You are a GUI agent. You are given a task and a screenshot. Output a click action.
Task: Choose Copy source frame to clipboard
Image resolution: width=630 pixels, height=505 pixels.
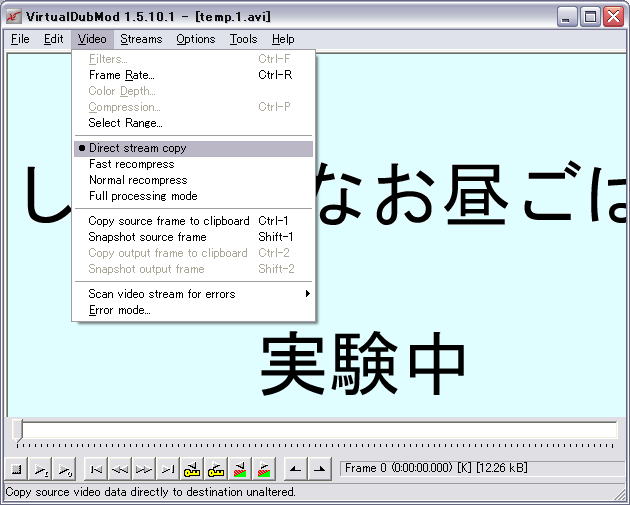(194, 221)
